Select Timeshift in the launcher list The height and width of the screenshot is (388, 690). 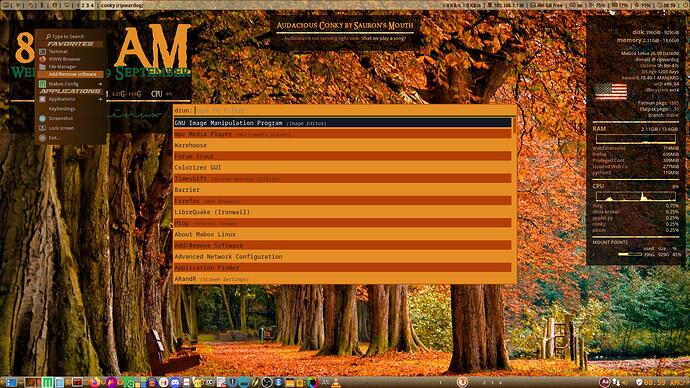pos(343,179)
